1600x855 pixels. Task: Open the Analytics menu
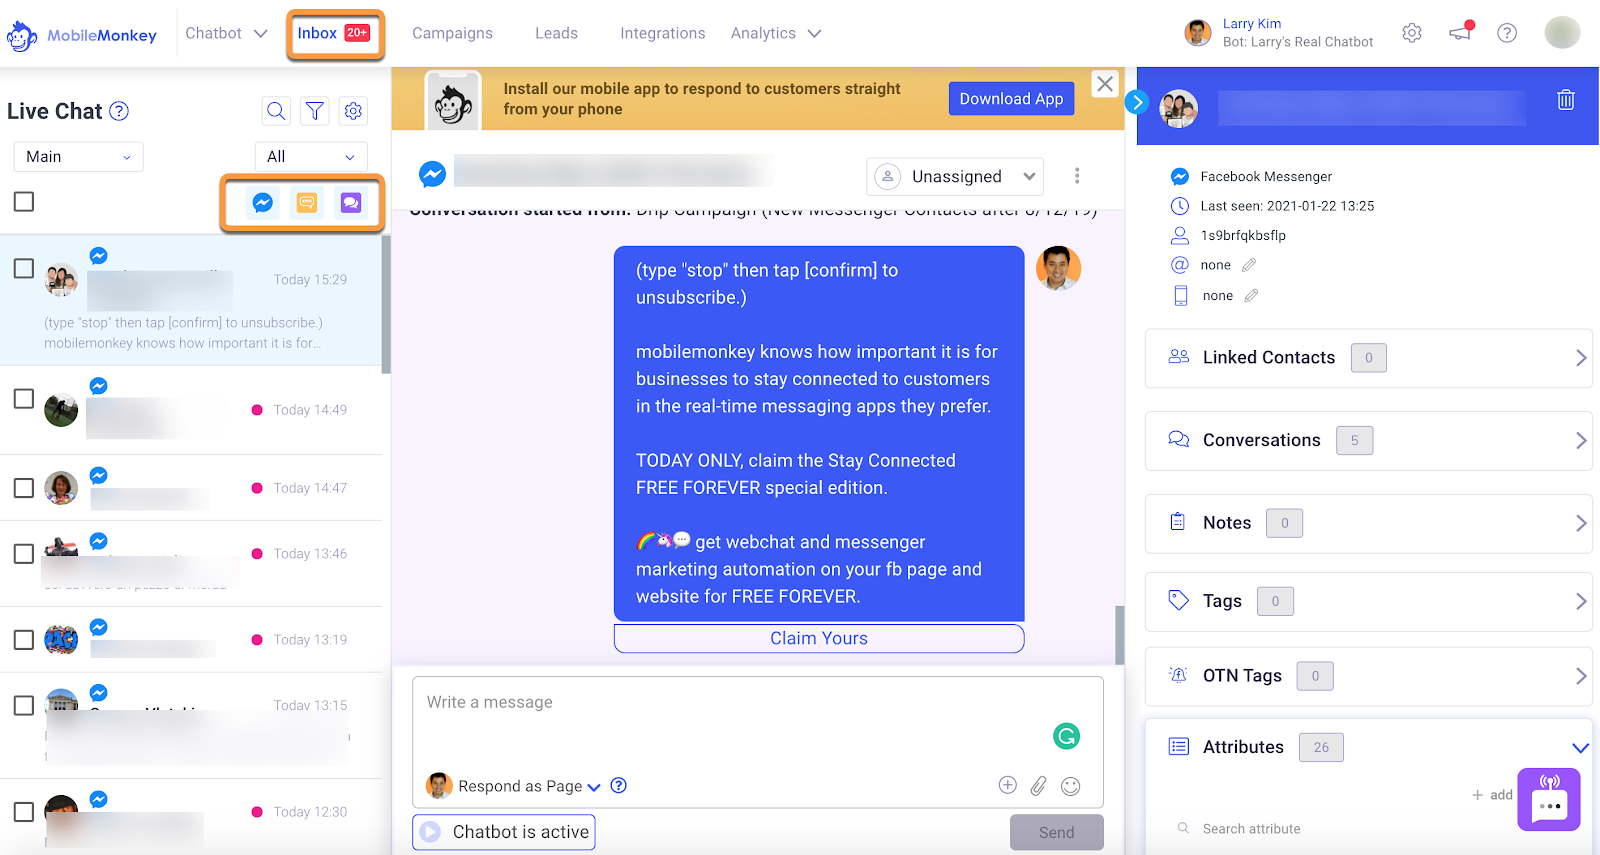click(x=776, y=33)
